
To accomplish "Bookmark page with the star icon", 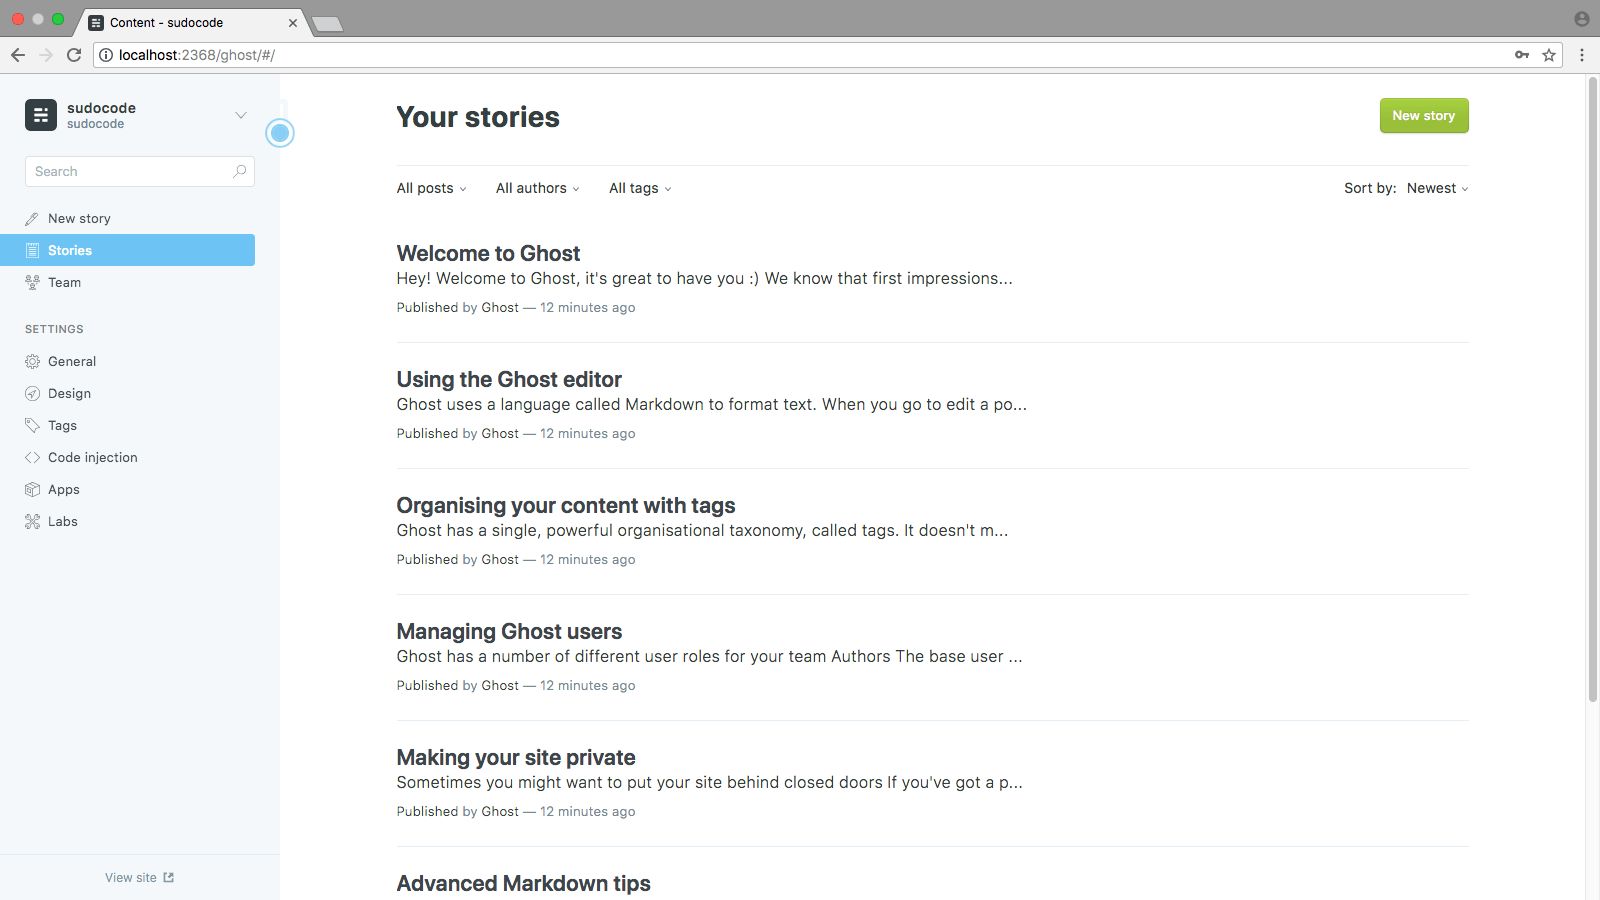I will point(1549,55).
